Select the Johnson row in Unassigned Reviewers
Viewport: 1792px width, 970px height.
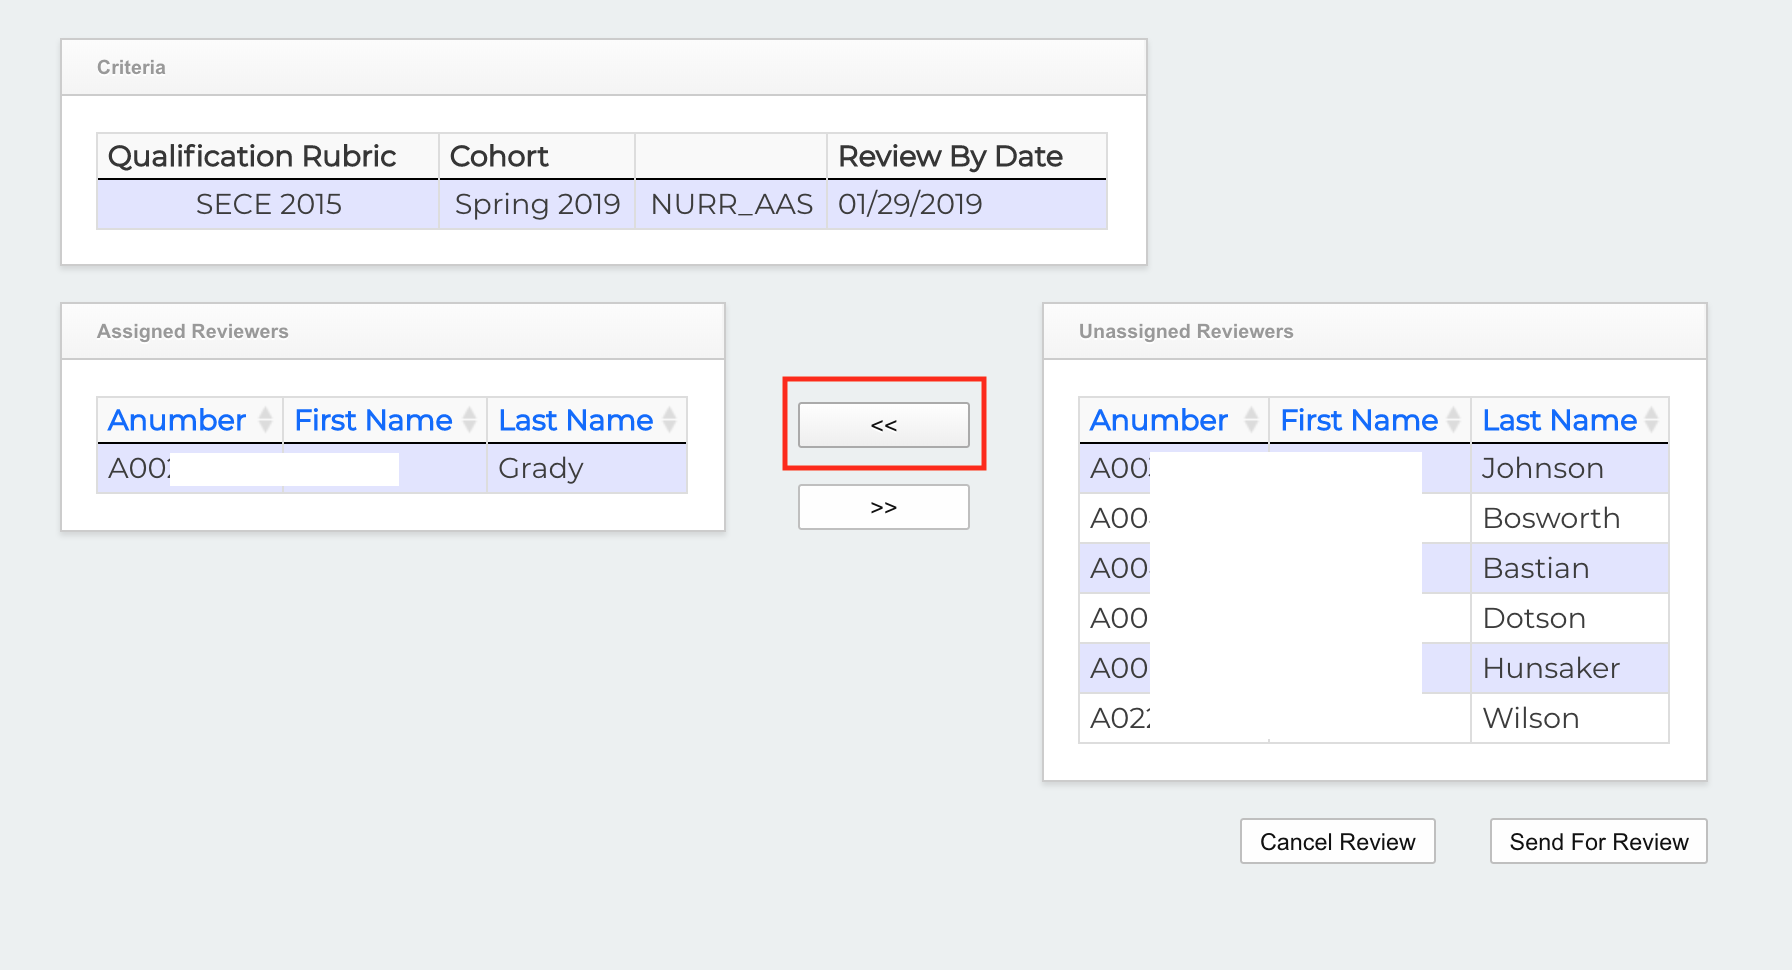point(1542,469)
